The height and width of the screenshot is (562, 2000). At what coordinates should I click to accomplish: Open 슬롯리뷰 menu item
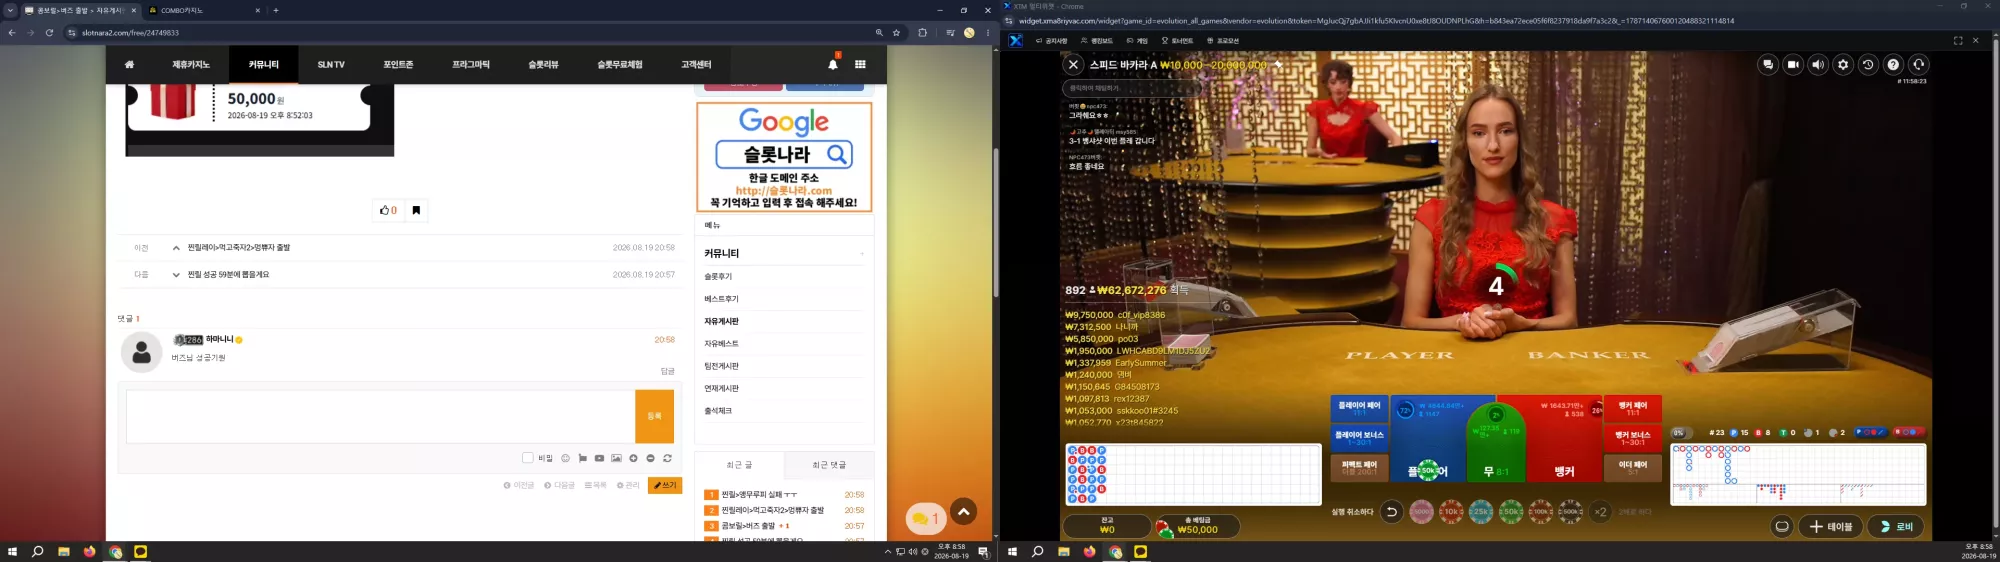click(543, 64)
